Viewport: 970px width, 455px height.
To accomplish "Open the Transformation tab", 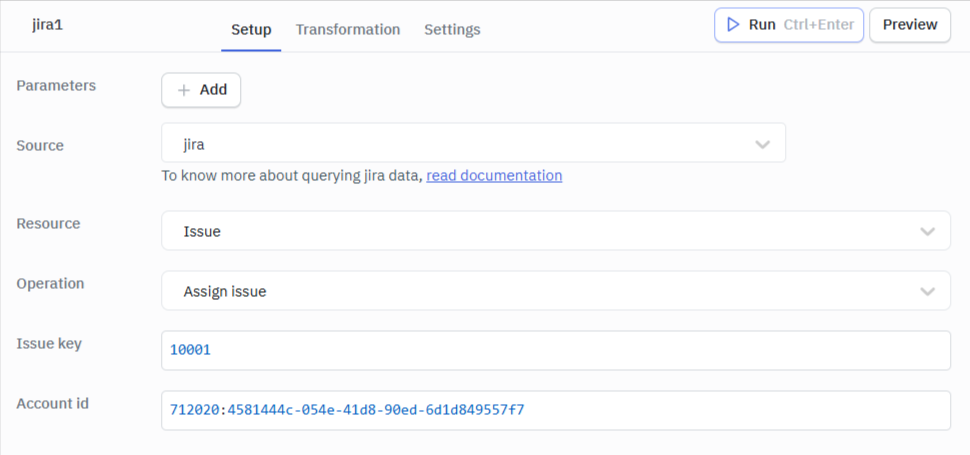I will click(348, 29).
